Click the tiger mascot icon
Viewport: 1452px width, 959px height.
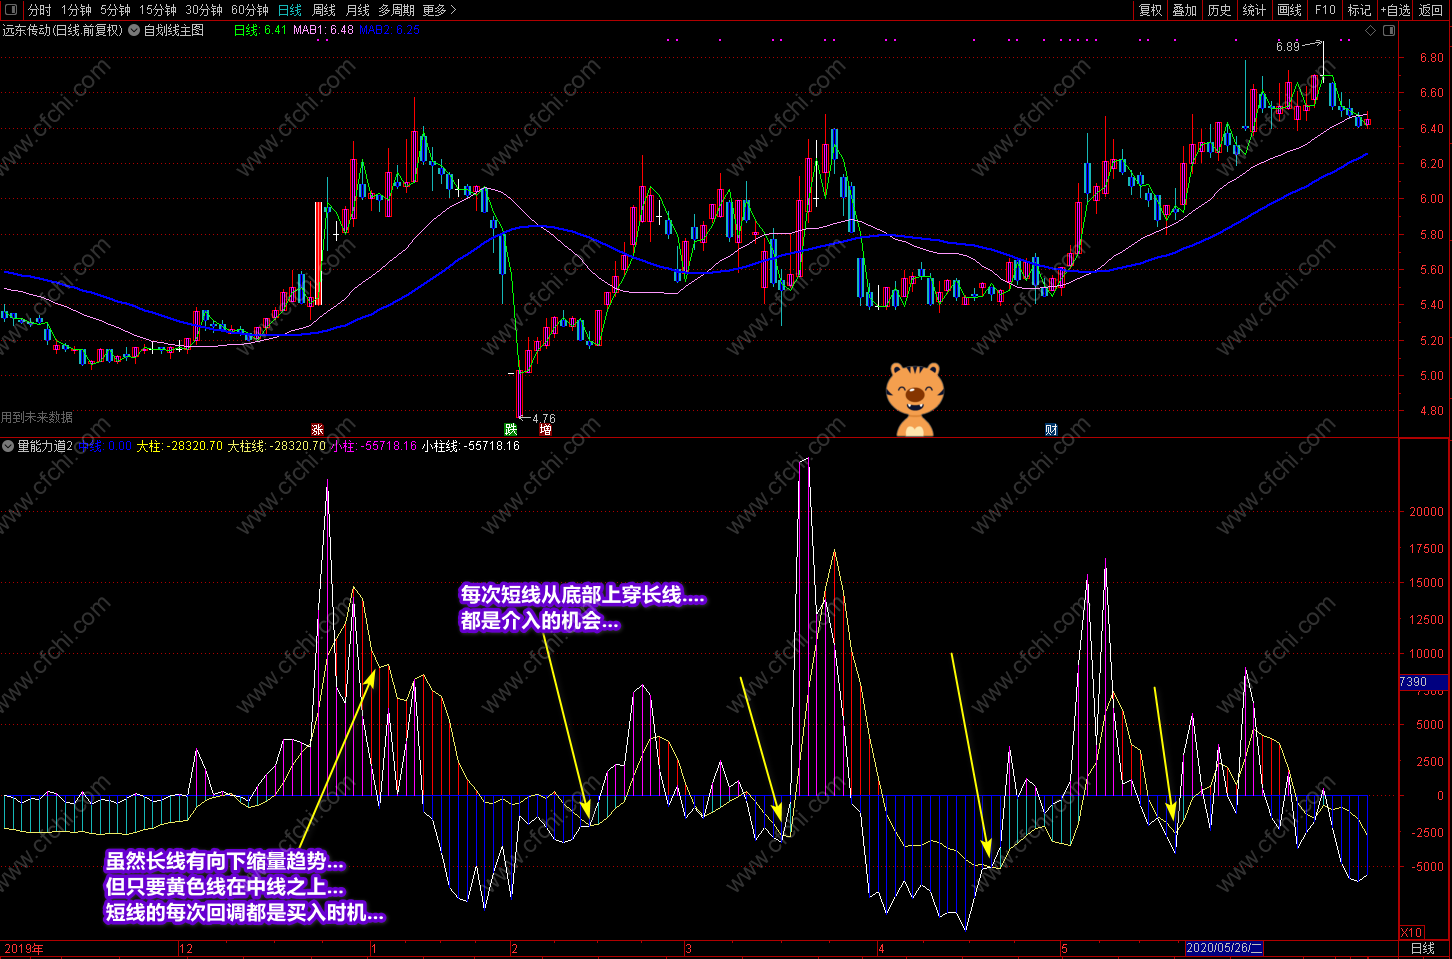point(914,399)
